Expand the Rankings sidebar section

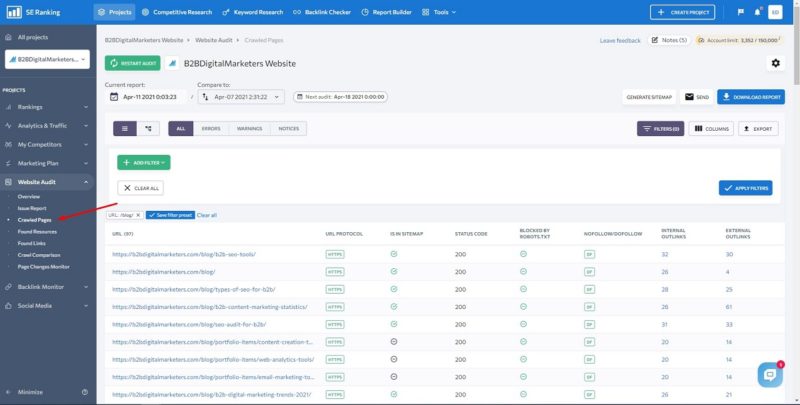click(x=47, y=107)
